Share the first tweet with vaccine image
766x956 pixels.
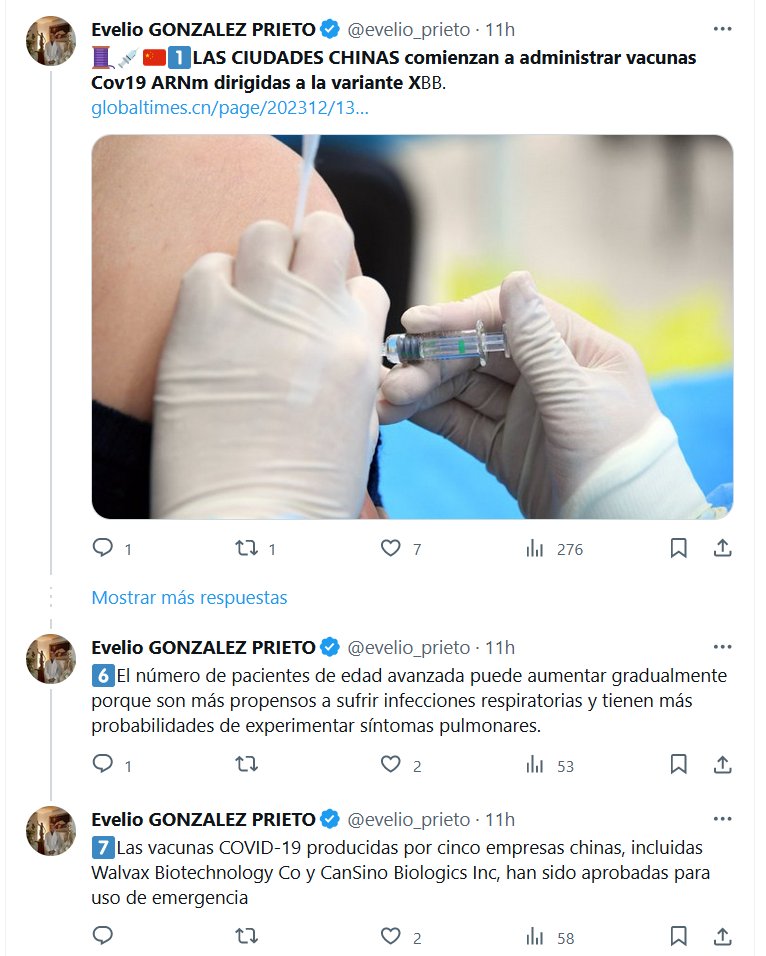(722, 548)
